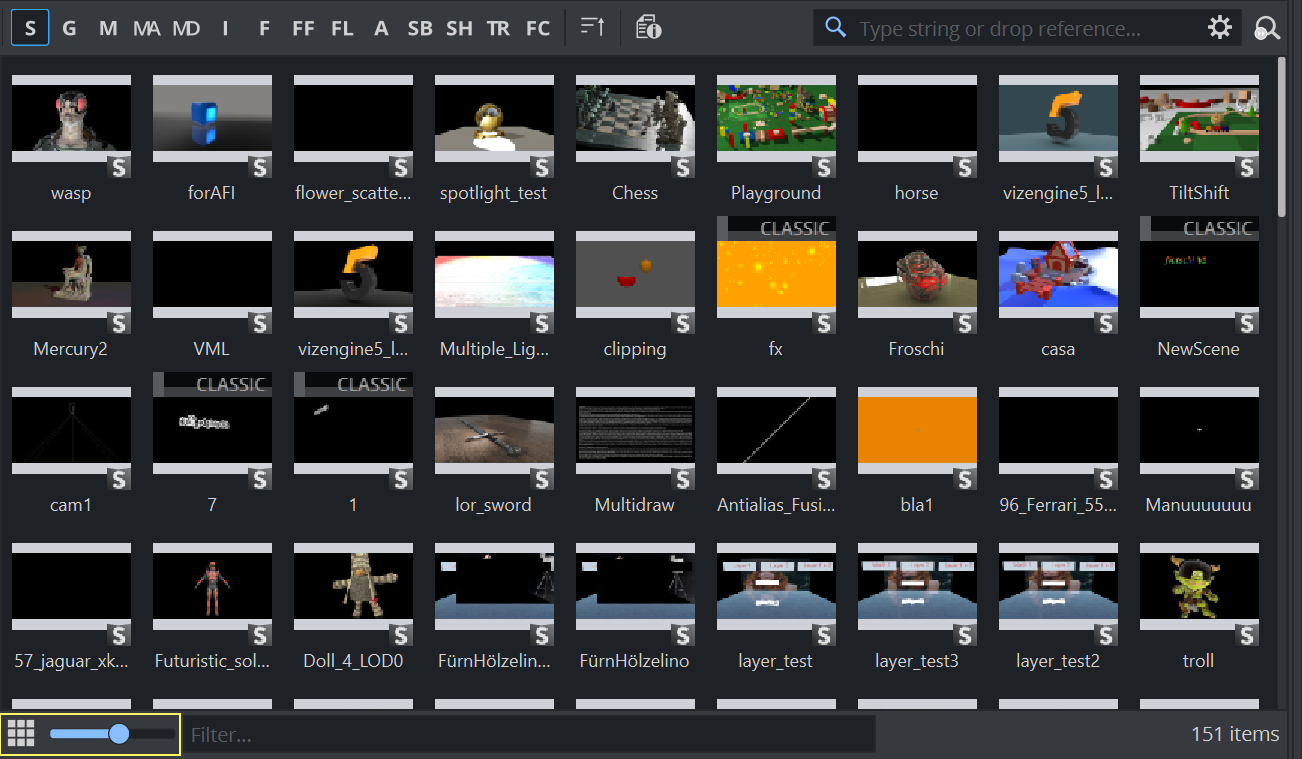This screenshot has height=759, width=1302.
Task: Select the cam1 scene thumbnail
Action: coord(71,430)
